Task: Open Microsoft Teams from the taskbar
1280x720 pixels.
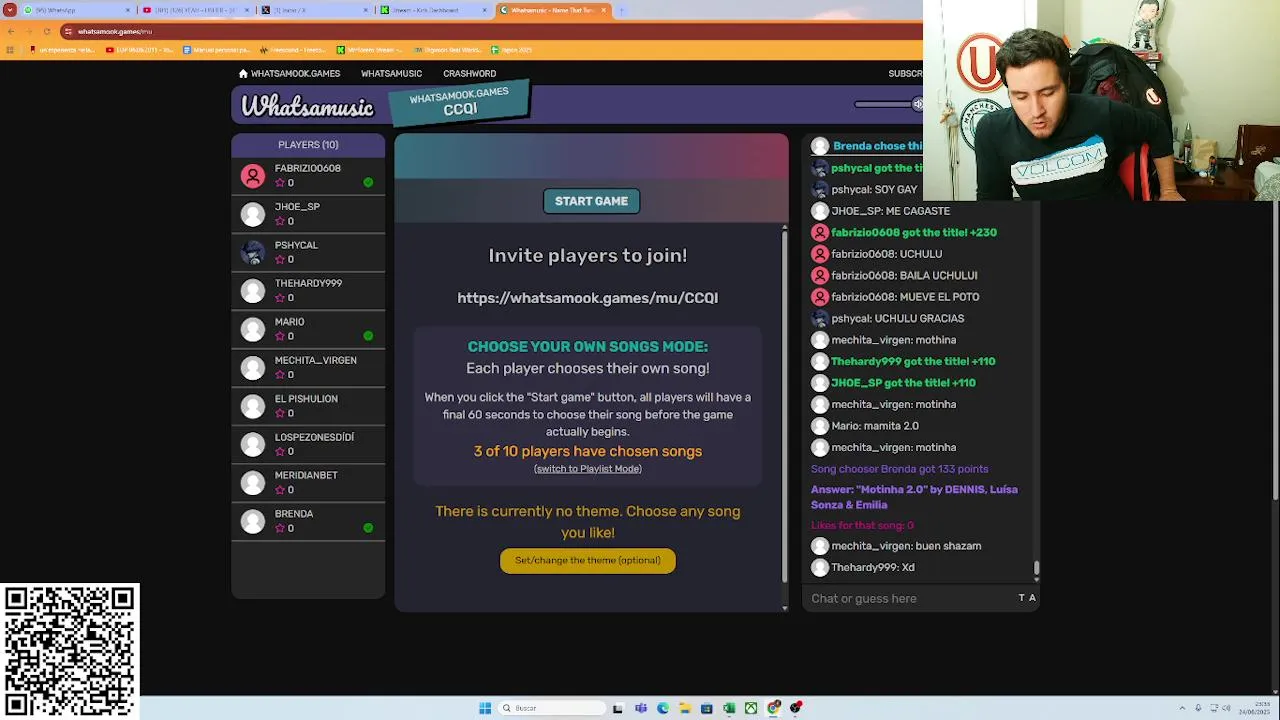Action: (641, 708)
